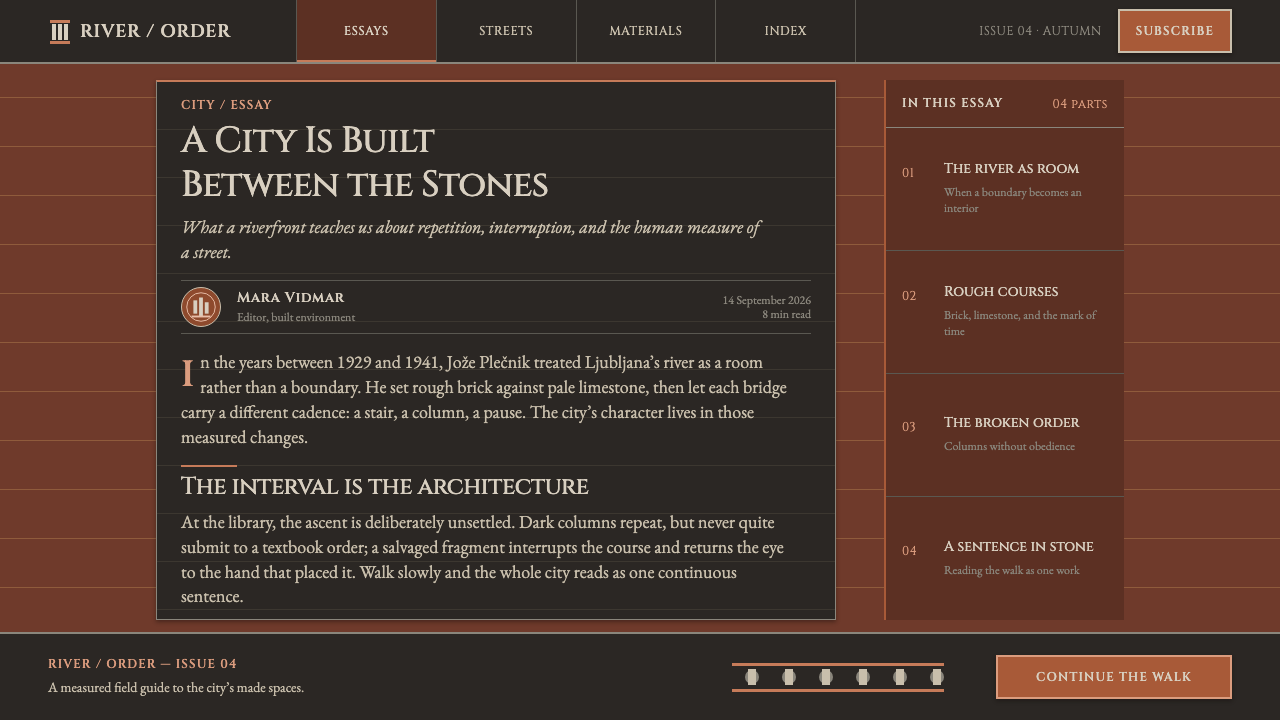Click the paragraph starting 'At the library'
The image size is (1280, 720).
(483, 560)
